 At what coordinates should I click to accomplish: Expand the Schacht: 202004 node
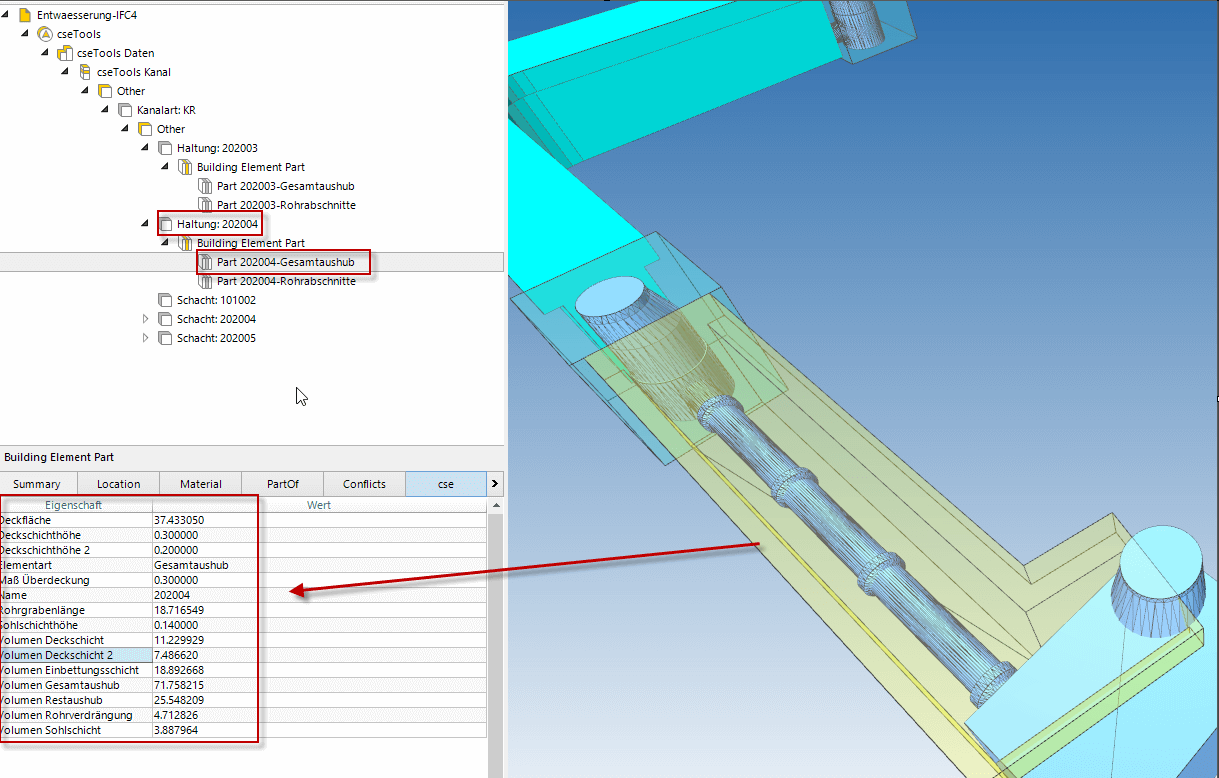(x=146, y=319)
